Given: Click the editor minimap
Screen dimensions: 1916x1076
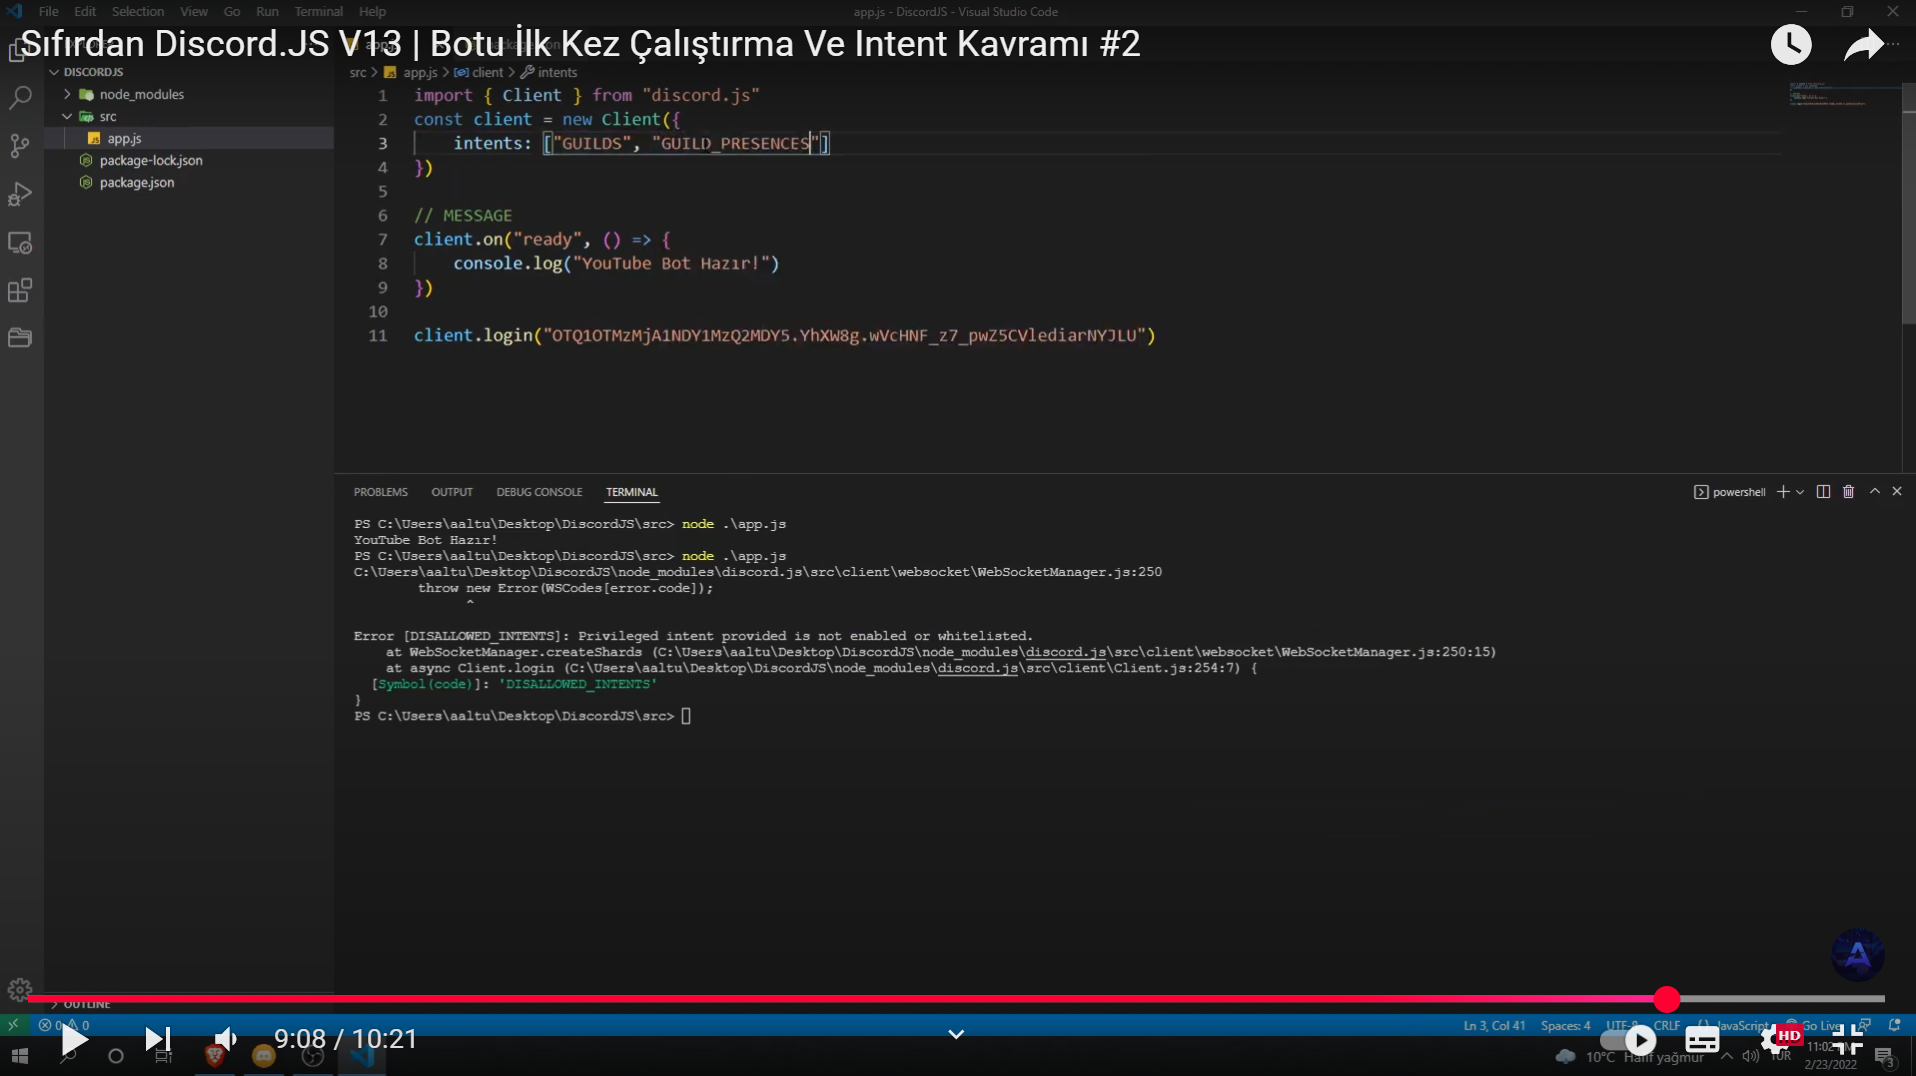Looking at the screenshot, I should (1843, 96).
